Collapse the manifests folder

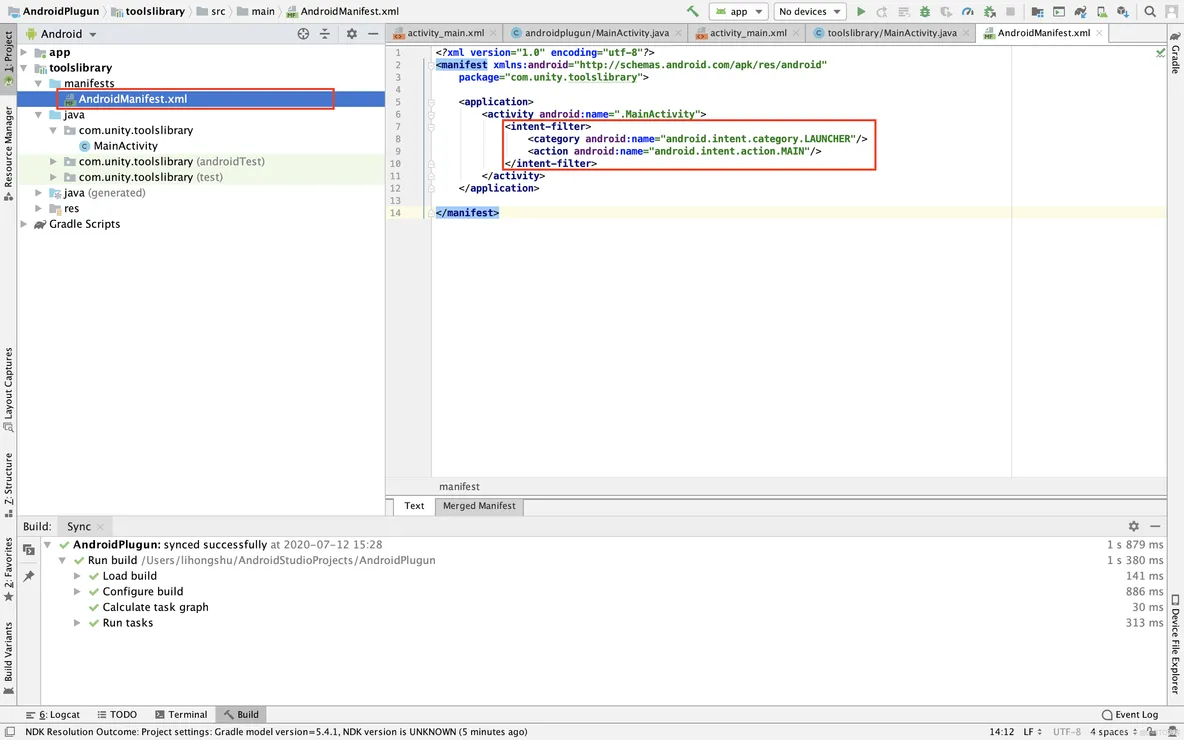pos(39,83)
